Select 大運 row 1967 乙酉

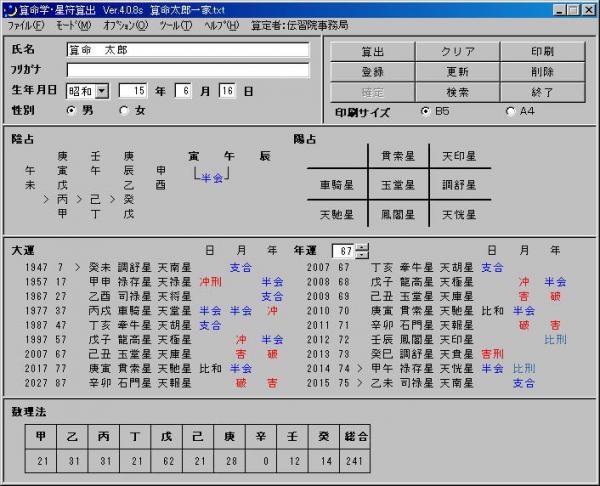click(x=155, y=296)
